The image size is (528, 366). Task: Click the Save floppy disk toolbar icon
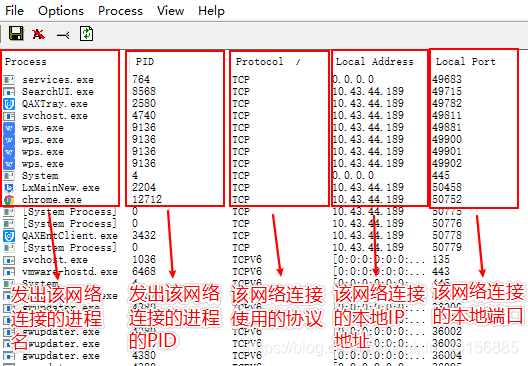tap(16, 34)
